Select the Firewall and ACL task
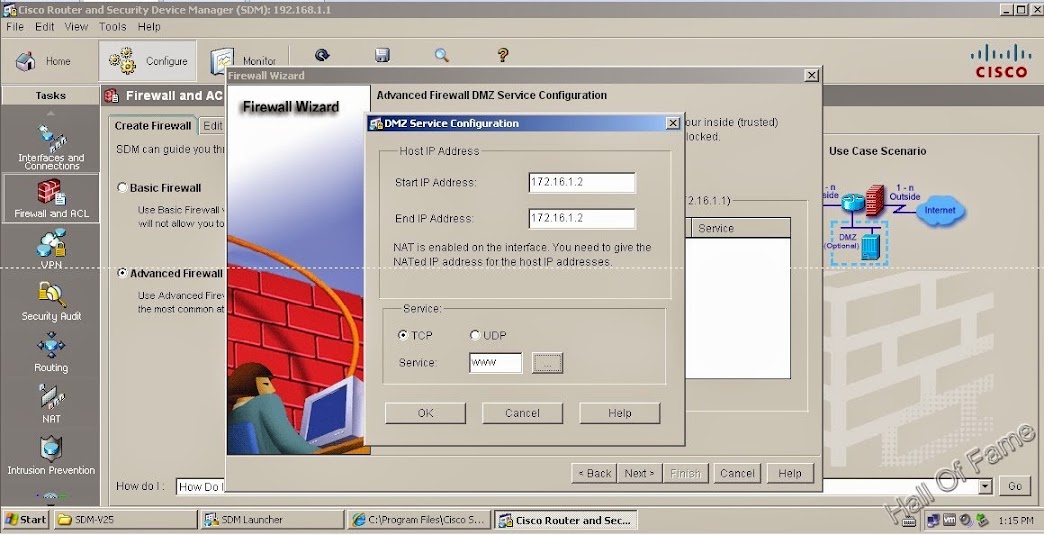The image size is (1044, 535). (51, 199)
